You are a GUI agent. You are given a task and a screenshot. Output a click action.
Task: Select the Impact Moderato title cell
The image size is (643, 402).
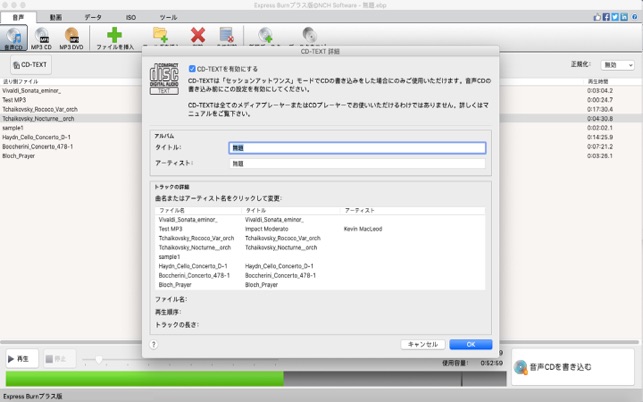pyautogui.click(x=267, y=229)
